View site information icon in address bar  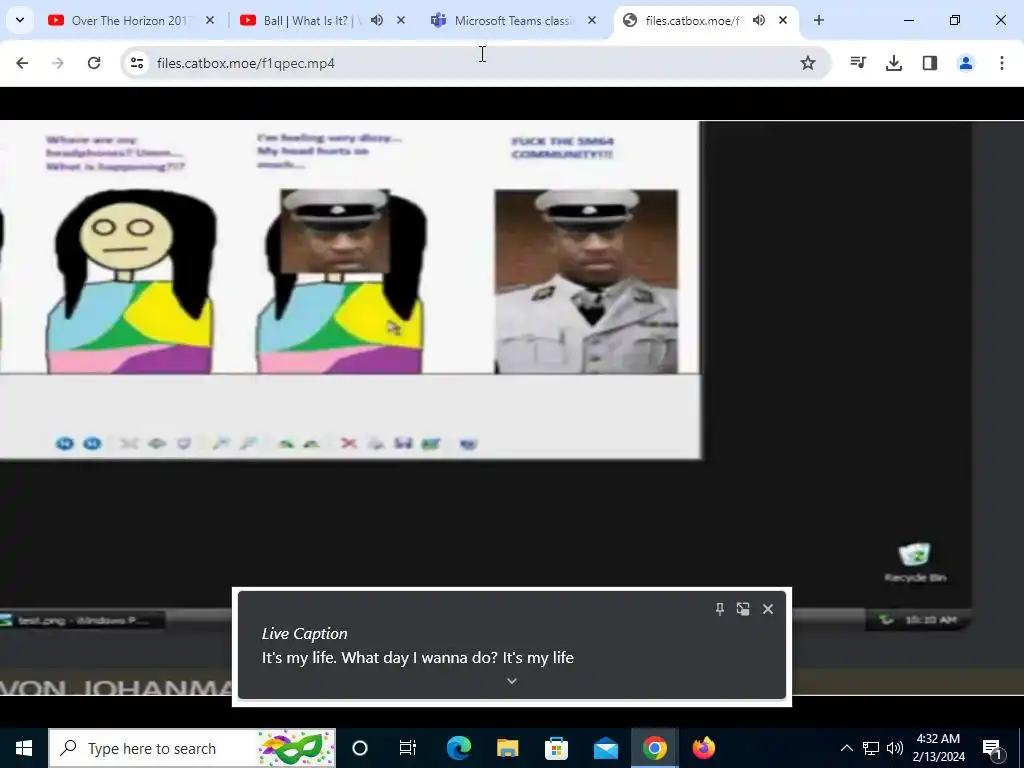136,63
